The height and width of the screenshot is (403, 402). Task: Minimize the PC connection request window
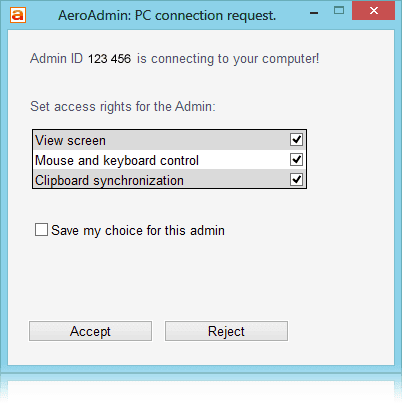pyautogui.click(x=314, y=13)
